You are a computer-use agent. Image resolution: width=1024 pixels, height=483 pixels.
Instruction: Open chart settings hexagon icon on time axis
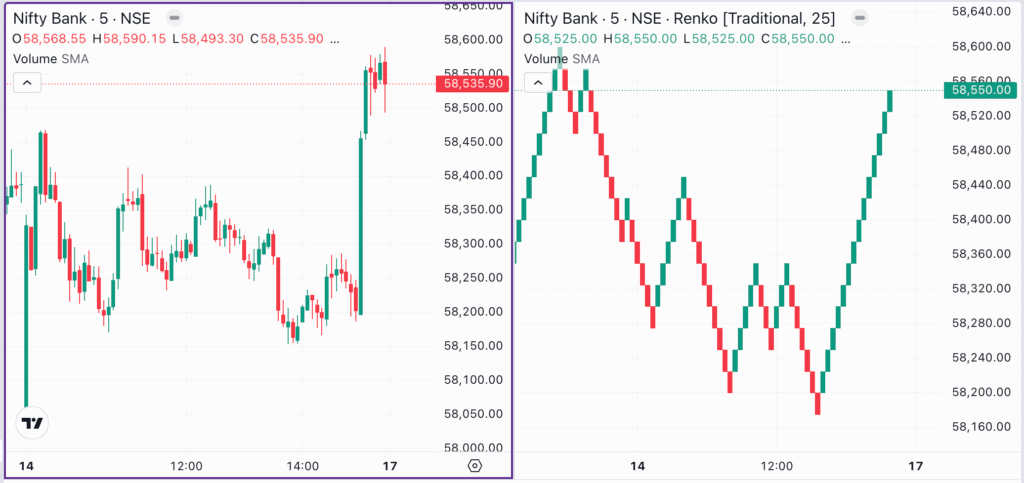(475, 466)
